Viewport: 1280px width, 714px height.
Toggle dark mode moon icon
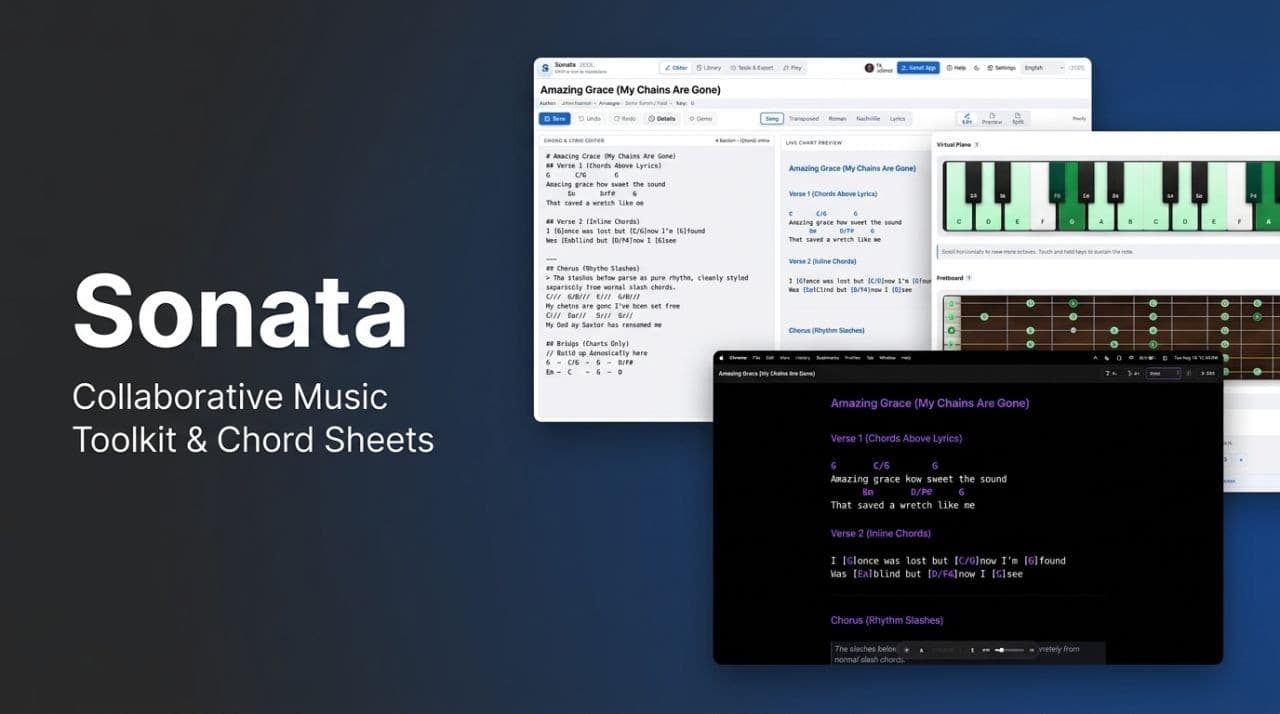click(x=977, y=68)
